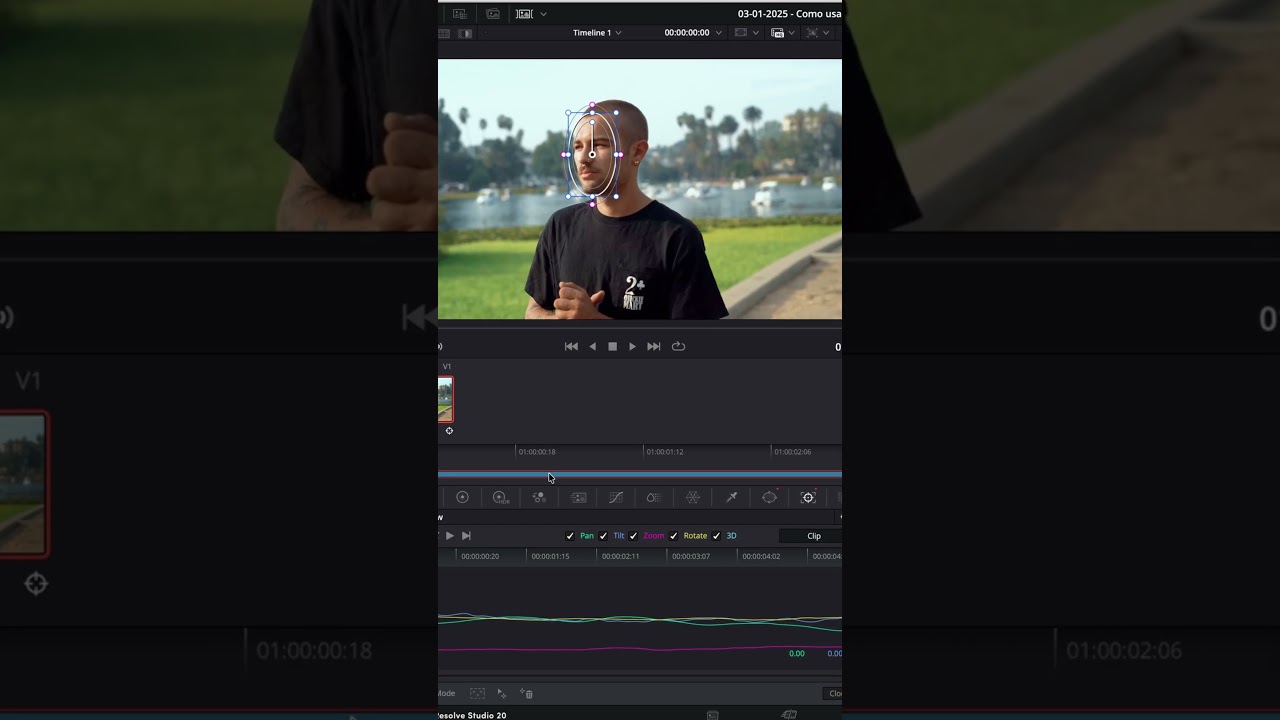This screenshot has height=720, width=1280.
Task: Play the viewer forward
Action: pyautogui.click(x=632, y=346)
